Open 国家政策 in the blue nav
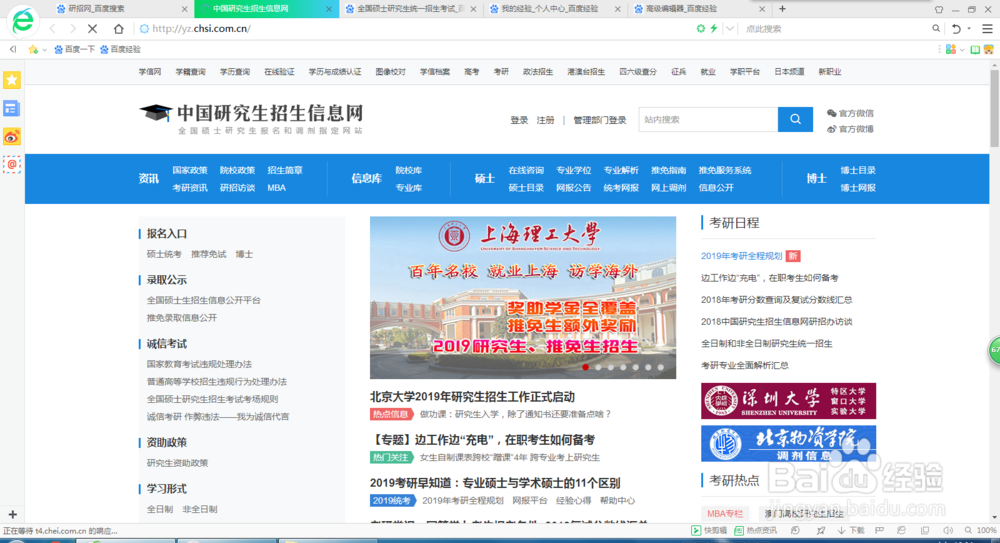Image resolution: width=1000 pixels, height=543 pixels. point(190,170)
